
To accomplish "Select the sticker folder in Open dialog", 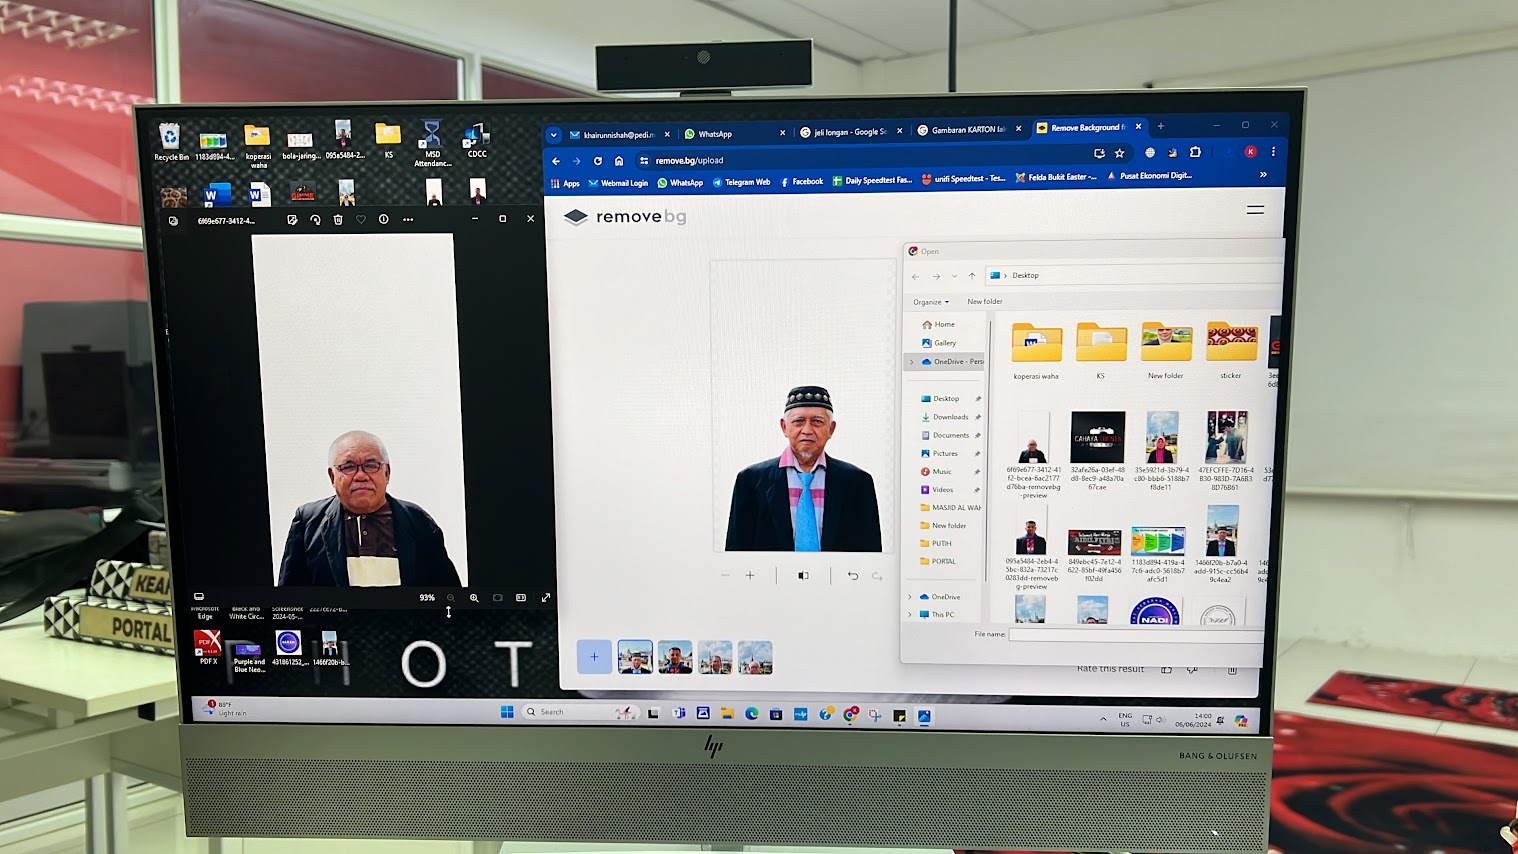I will coord(1231,351).
